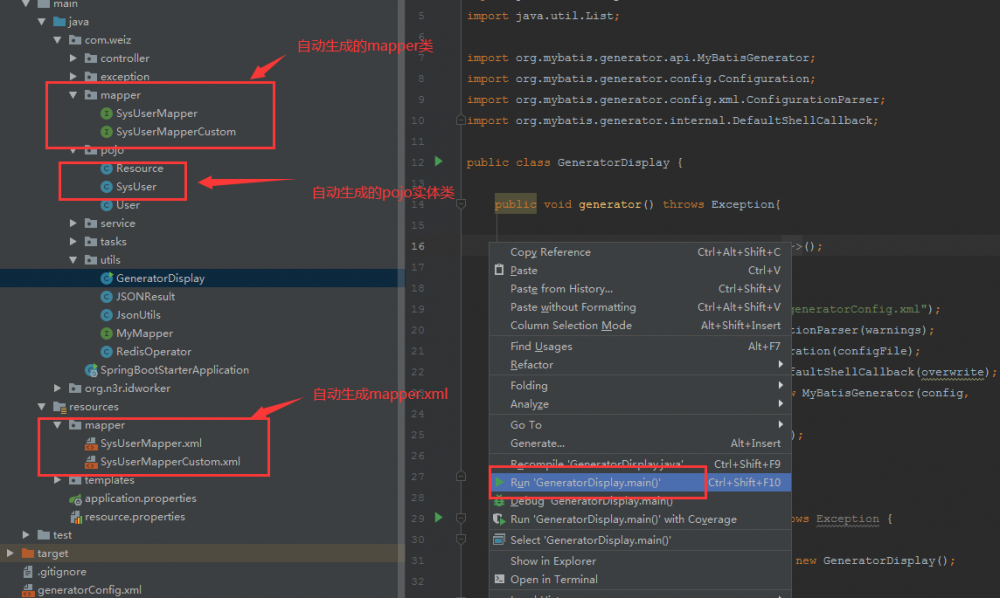Click the Resource class icon
The height and width of the screenshot is (598, 1000).
point(107,168)
